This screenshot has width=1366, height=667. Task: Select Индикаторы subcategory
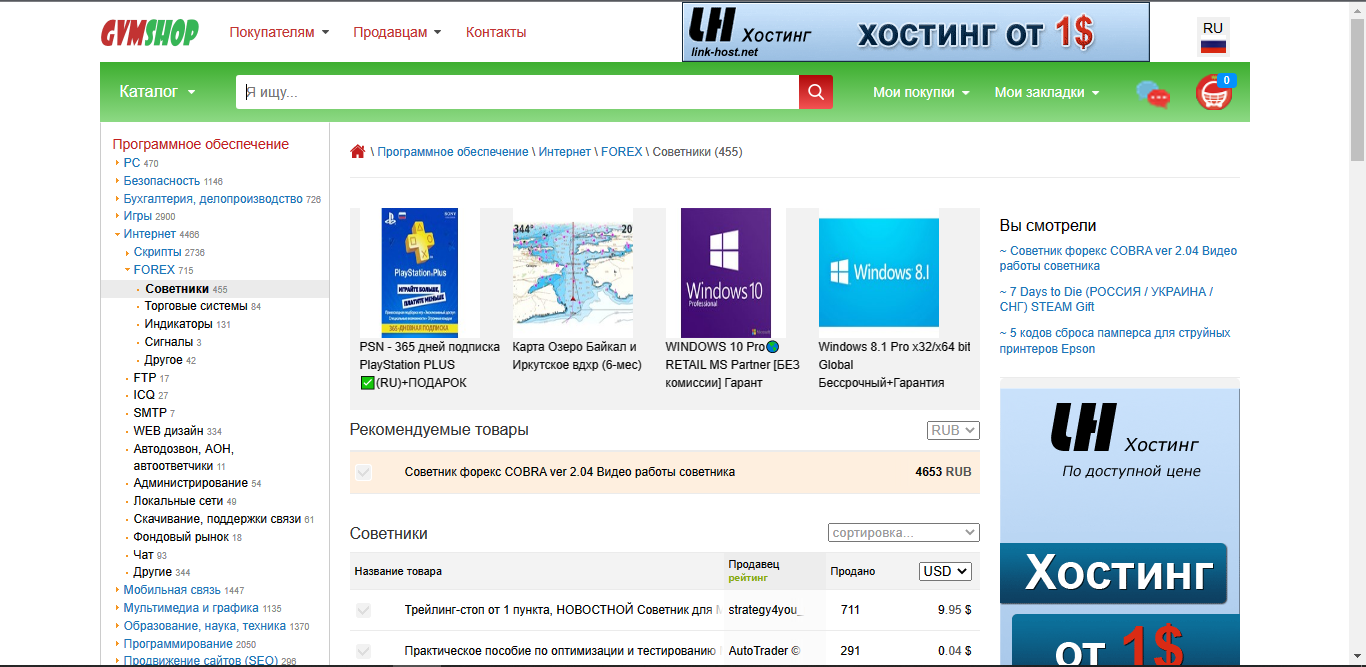(179, 324)
